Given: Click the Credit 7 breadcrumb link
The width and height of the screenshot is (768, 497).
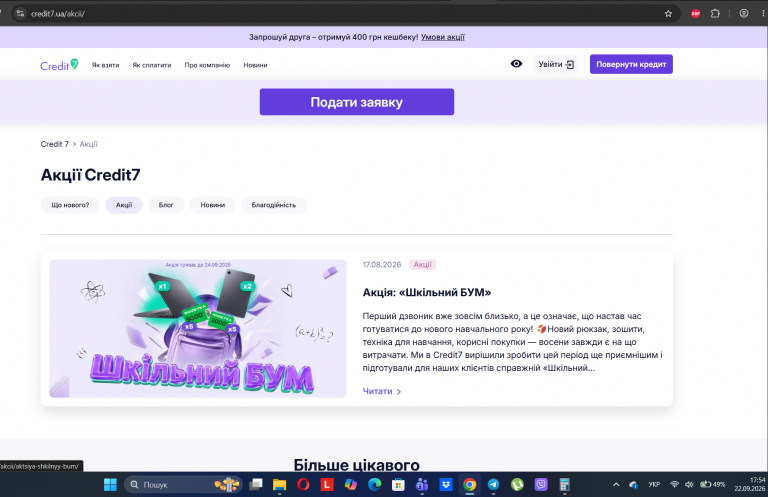Looking at the screenshot, I should (54, 144).
